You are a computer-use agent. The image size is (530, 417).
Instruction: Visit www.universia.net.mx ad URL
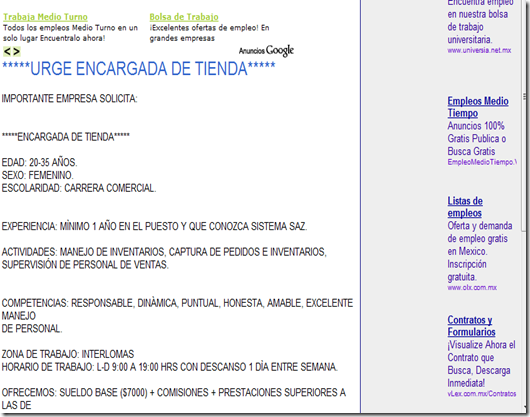click(479, 50)
